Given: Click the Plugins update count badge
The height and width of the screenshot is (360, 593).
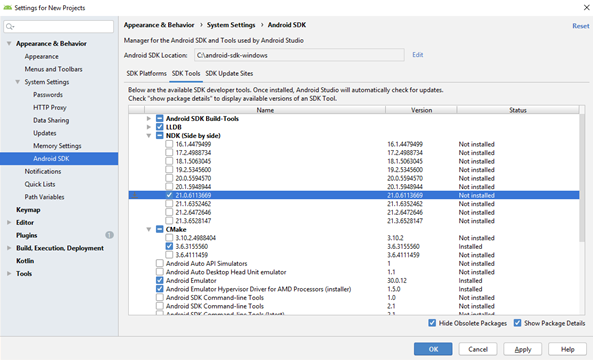Looking at the screenshot, I should coord(109,235).
